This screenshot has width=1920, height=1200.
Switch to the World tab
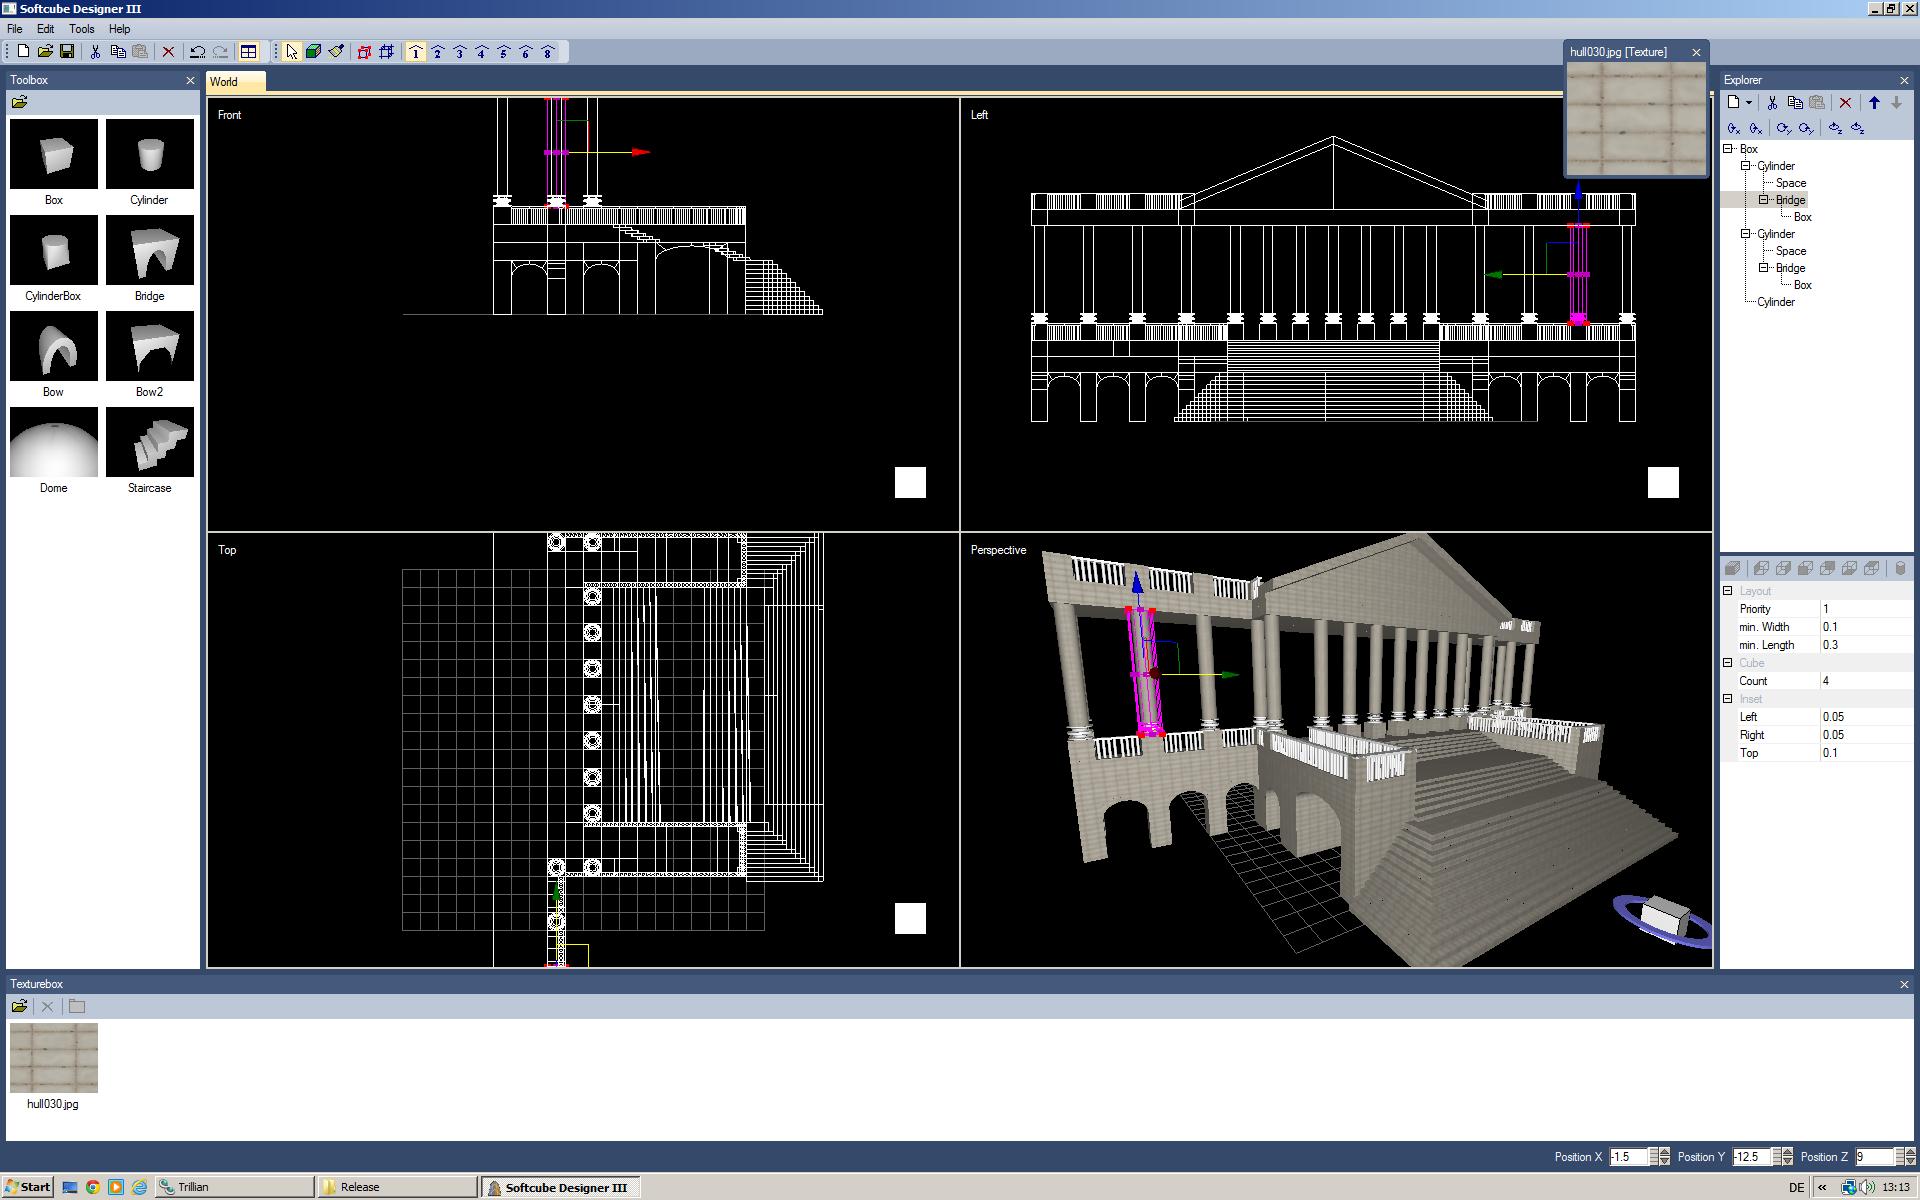(x=225, y=82)
